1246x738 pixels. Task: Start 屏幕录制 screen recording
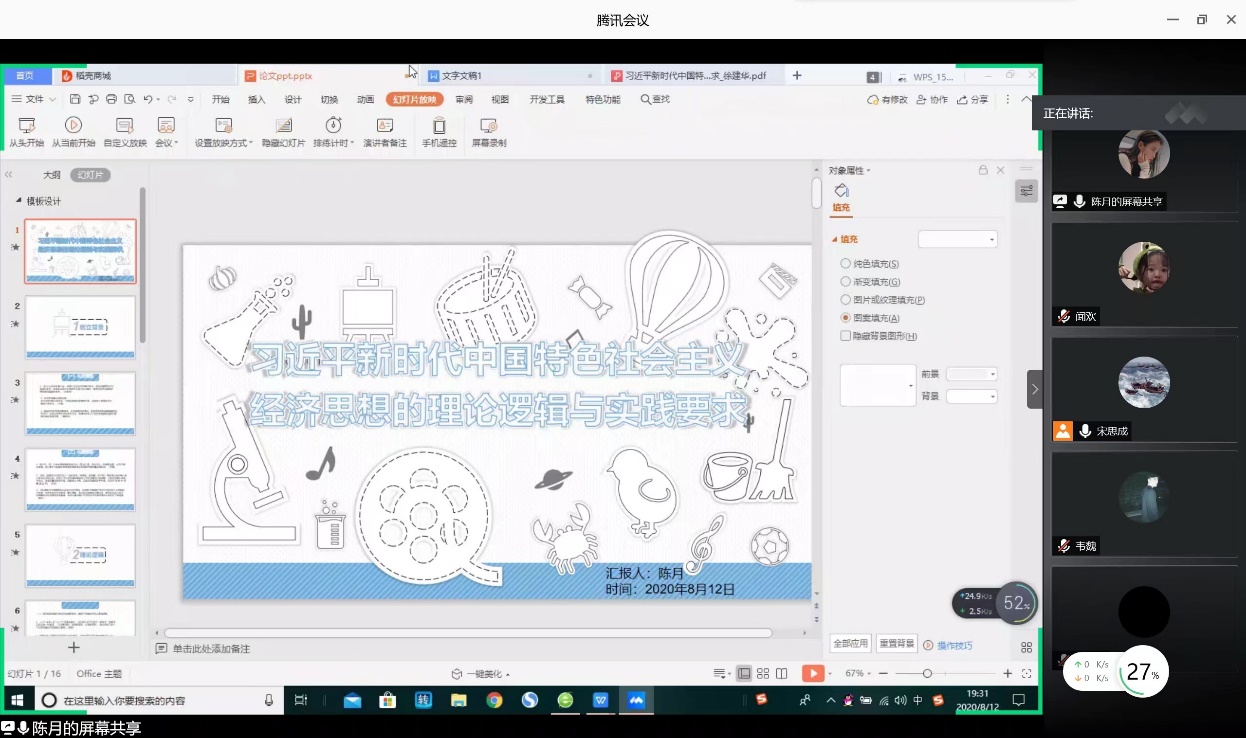click(488, 126)
